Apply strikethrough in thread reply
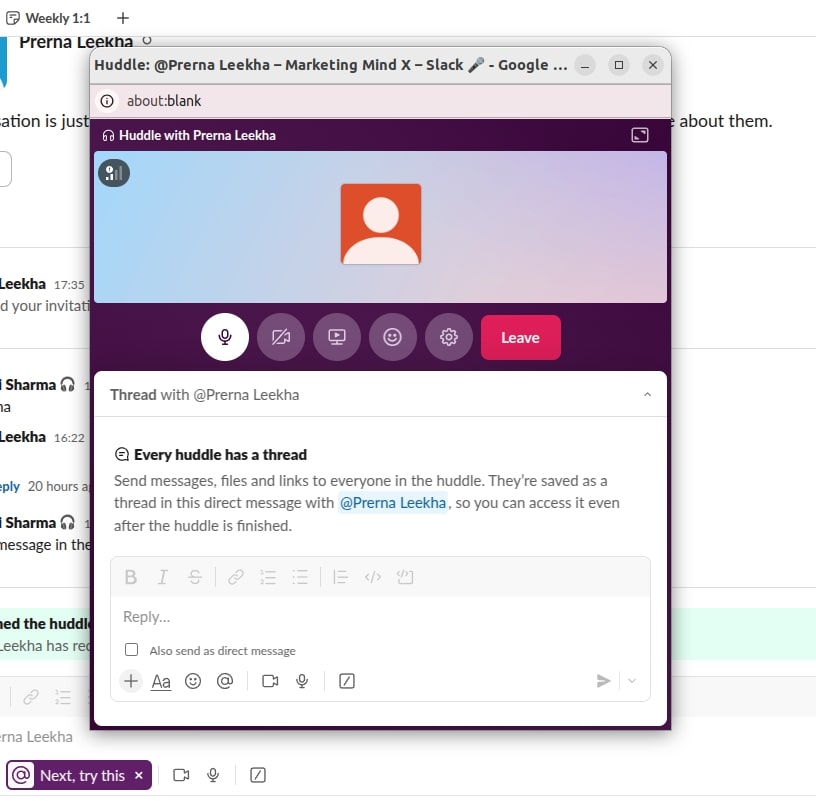The width and height of the screenshot is (816, 801). tap(195, 577)
